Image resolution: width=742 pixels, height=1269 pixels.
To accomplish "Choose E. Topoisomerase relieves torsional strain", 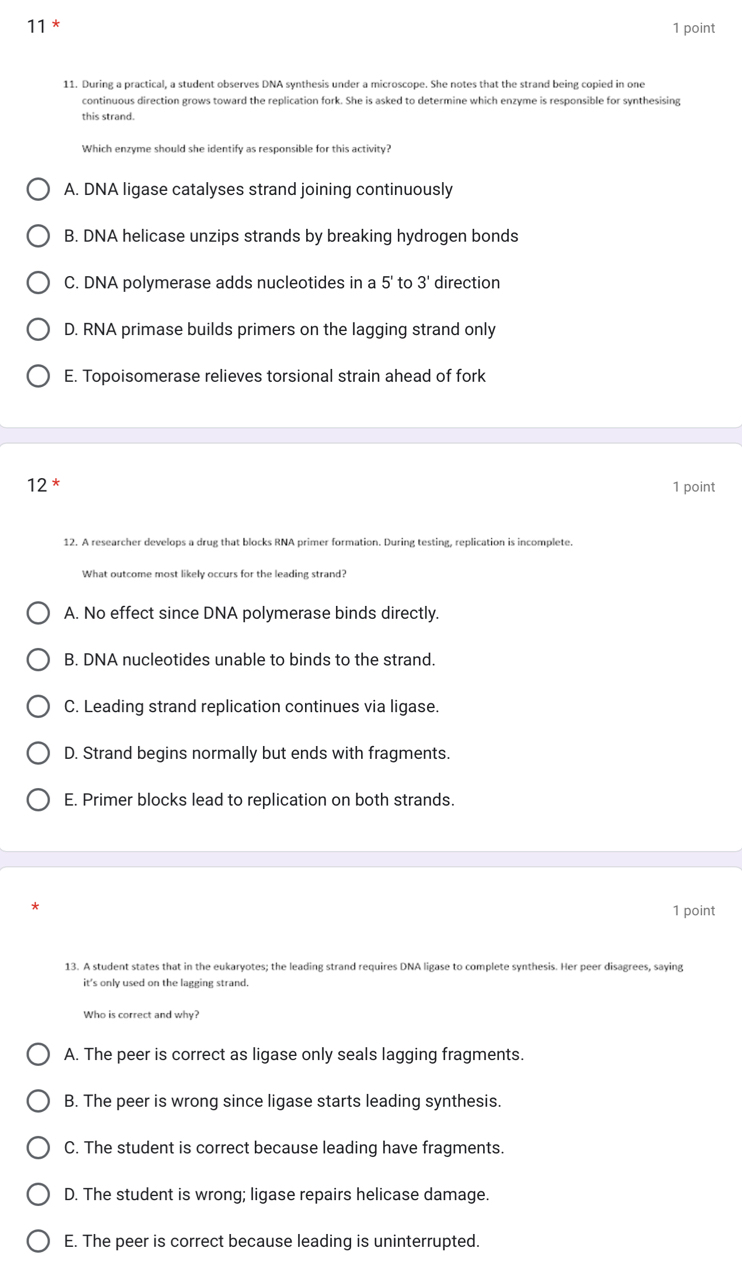I will click(x=38, y=377).
